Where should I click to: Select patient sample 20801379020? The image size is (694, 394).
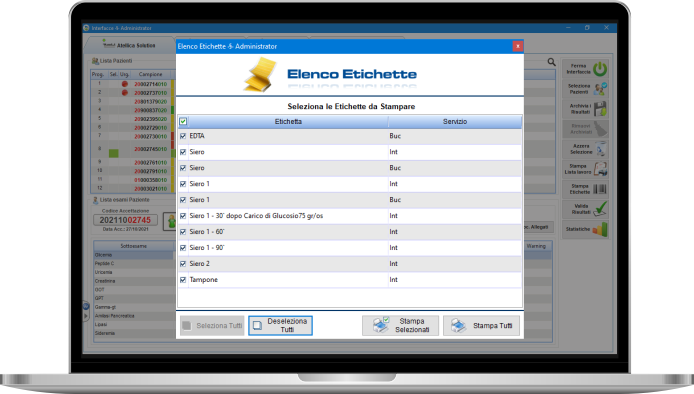click(x=150, y=101)
